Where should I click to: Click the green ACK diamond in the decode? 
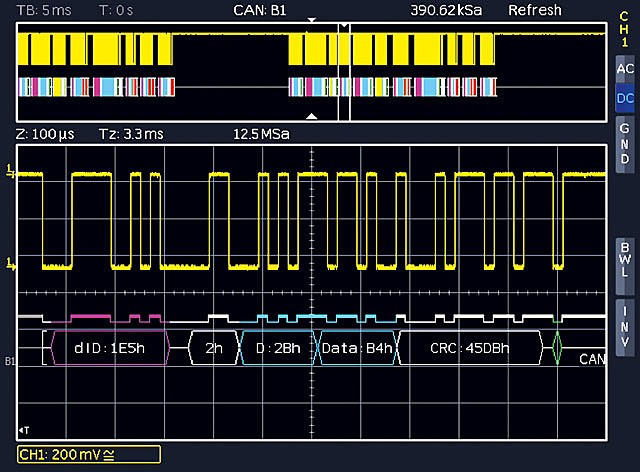(559, 348)
